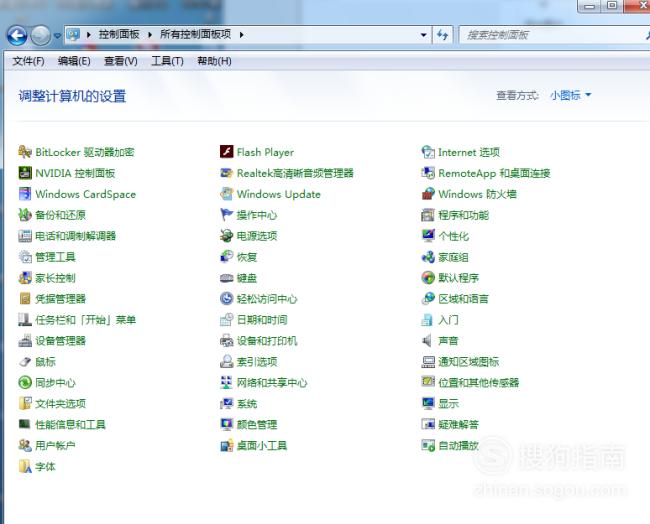Image resolution: width=650 pixels, height=524 pixels.
Task: Open the 显示 monitor icon
Action: 428,403
